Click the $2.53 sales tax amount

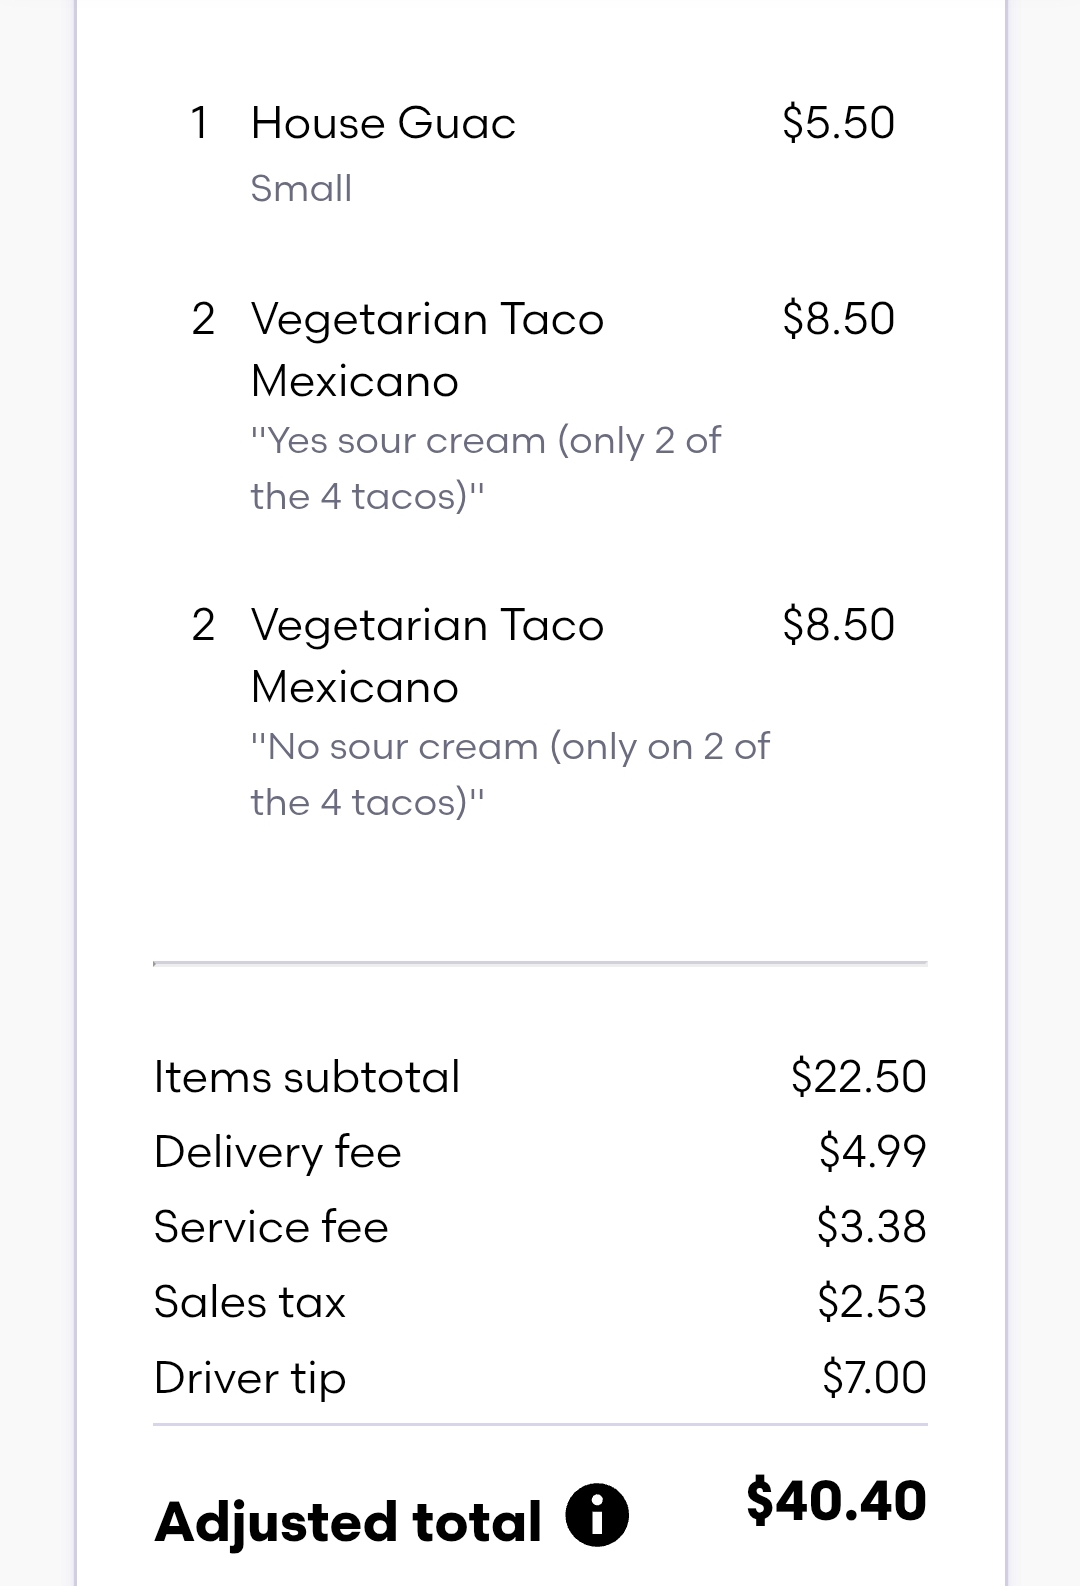(871, 1302)
